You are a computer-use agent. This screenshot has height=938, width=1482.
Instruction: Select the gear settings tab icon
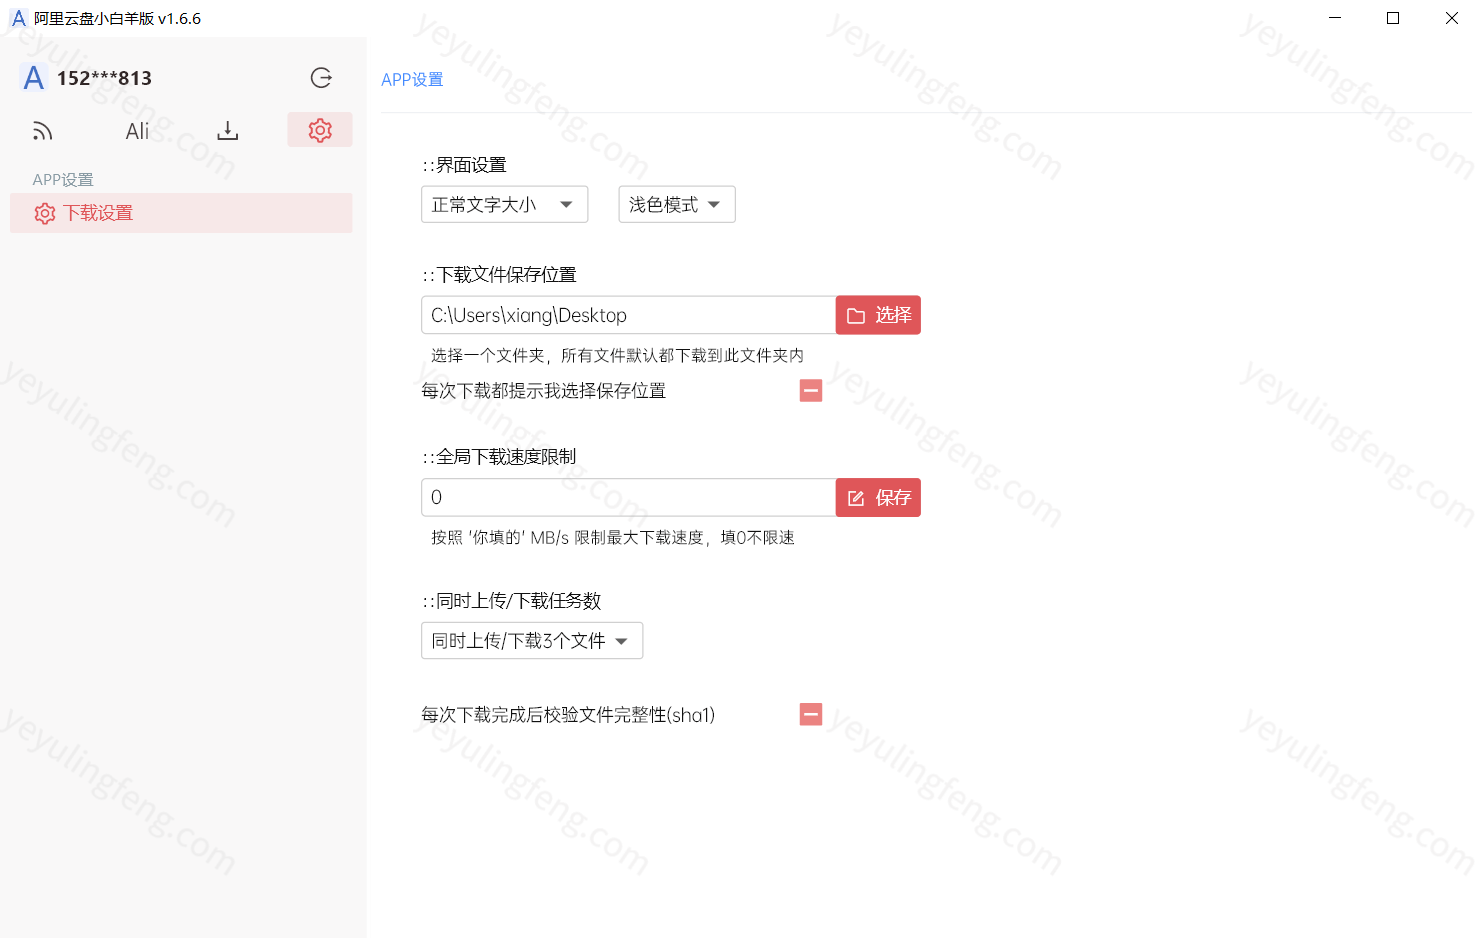point(320,130)
